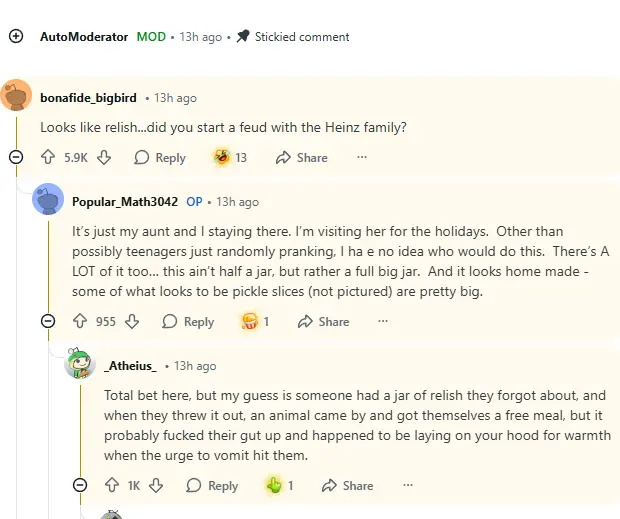Viewport: 620px width, 519px height.
Task: Open more options on bonafide_bigbird's comment
Action: pyautogui.click(x=362, y=157)
